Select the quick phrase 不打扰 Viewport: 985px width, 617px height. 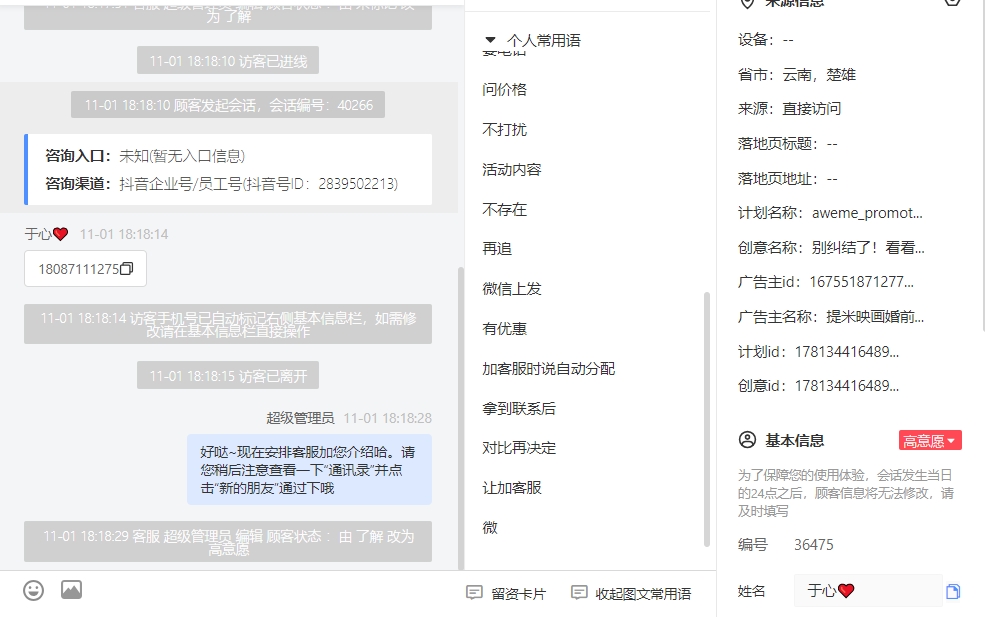(x=504, y=129)
